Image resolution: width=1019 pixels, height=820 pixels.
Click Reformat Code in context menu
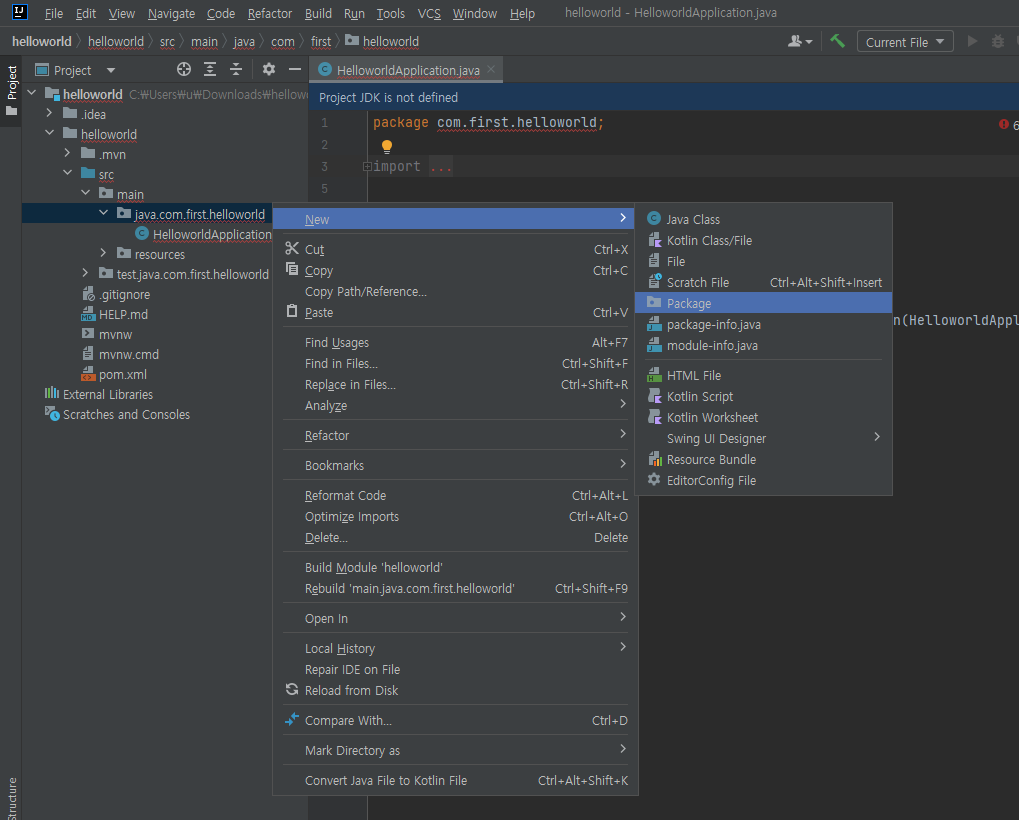coord(456,496)
